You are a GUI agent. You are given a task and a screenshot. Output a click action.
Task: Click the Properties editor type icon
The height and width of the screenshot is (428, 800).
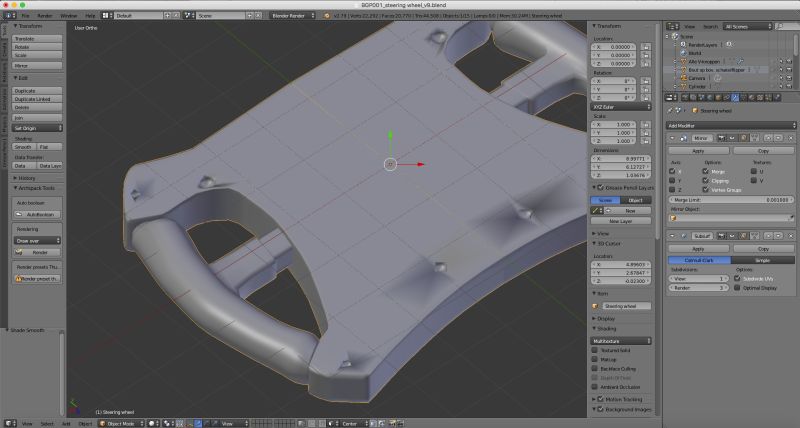tap(671, 97)
